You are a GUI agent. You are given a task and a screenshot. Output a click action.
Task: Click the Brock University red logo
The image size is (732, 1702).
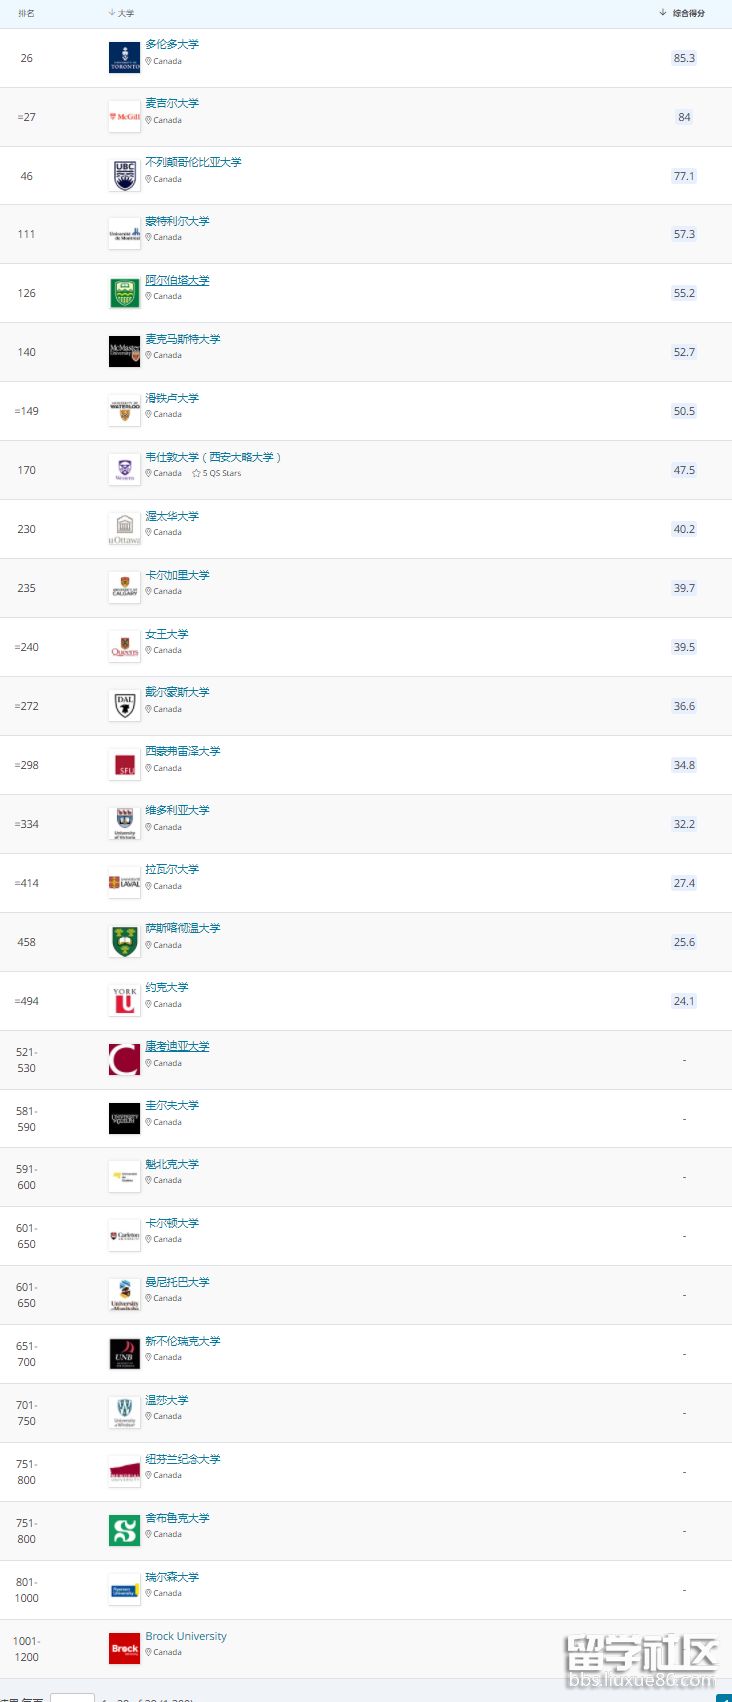coord(124,1649)
